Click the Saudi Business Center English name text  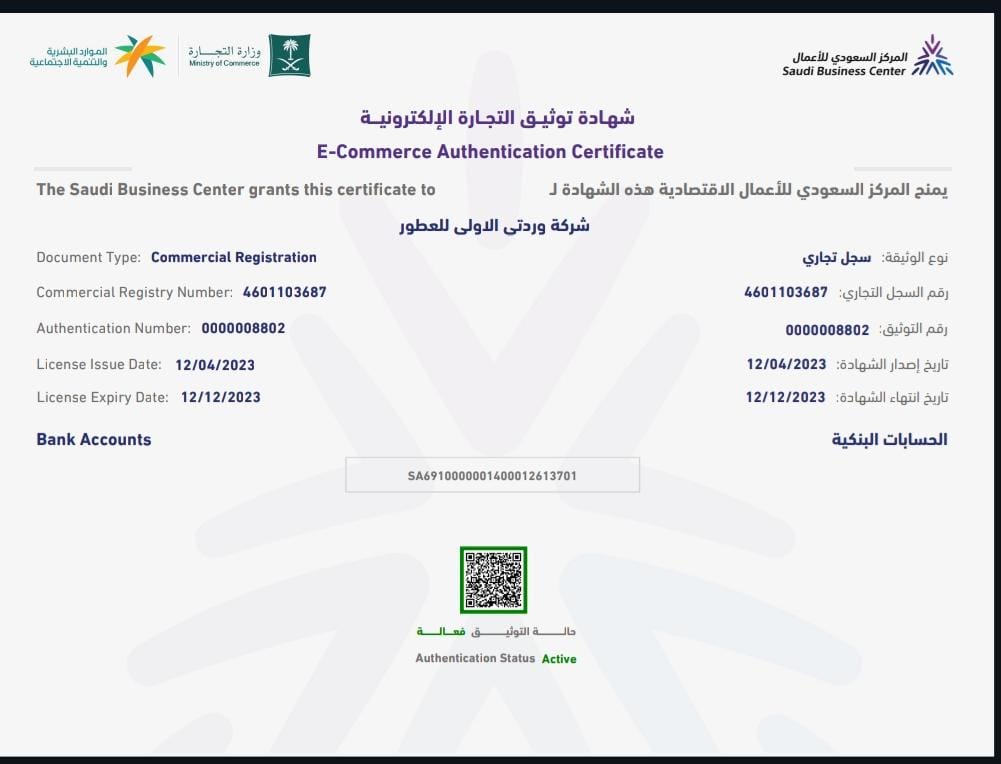pyautogui.click(x=844, y=71)
